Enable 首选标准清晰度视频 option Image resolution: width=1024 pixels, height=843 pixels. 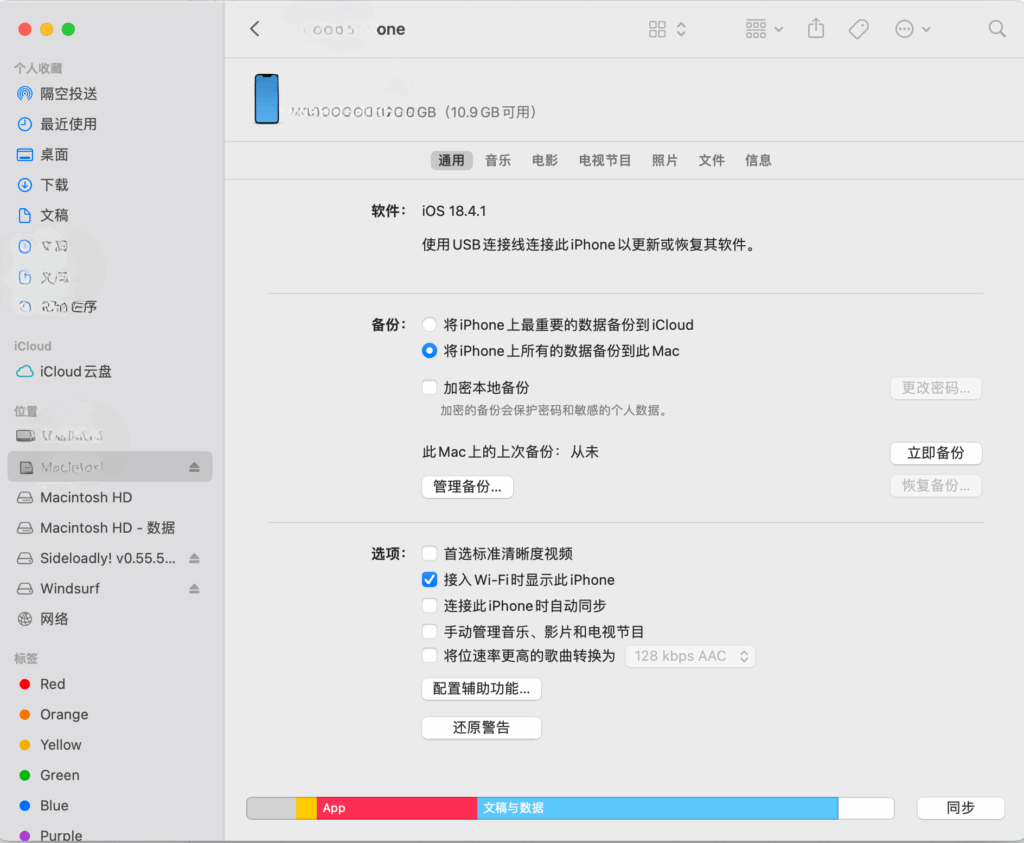coord(429,554)
